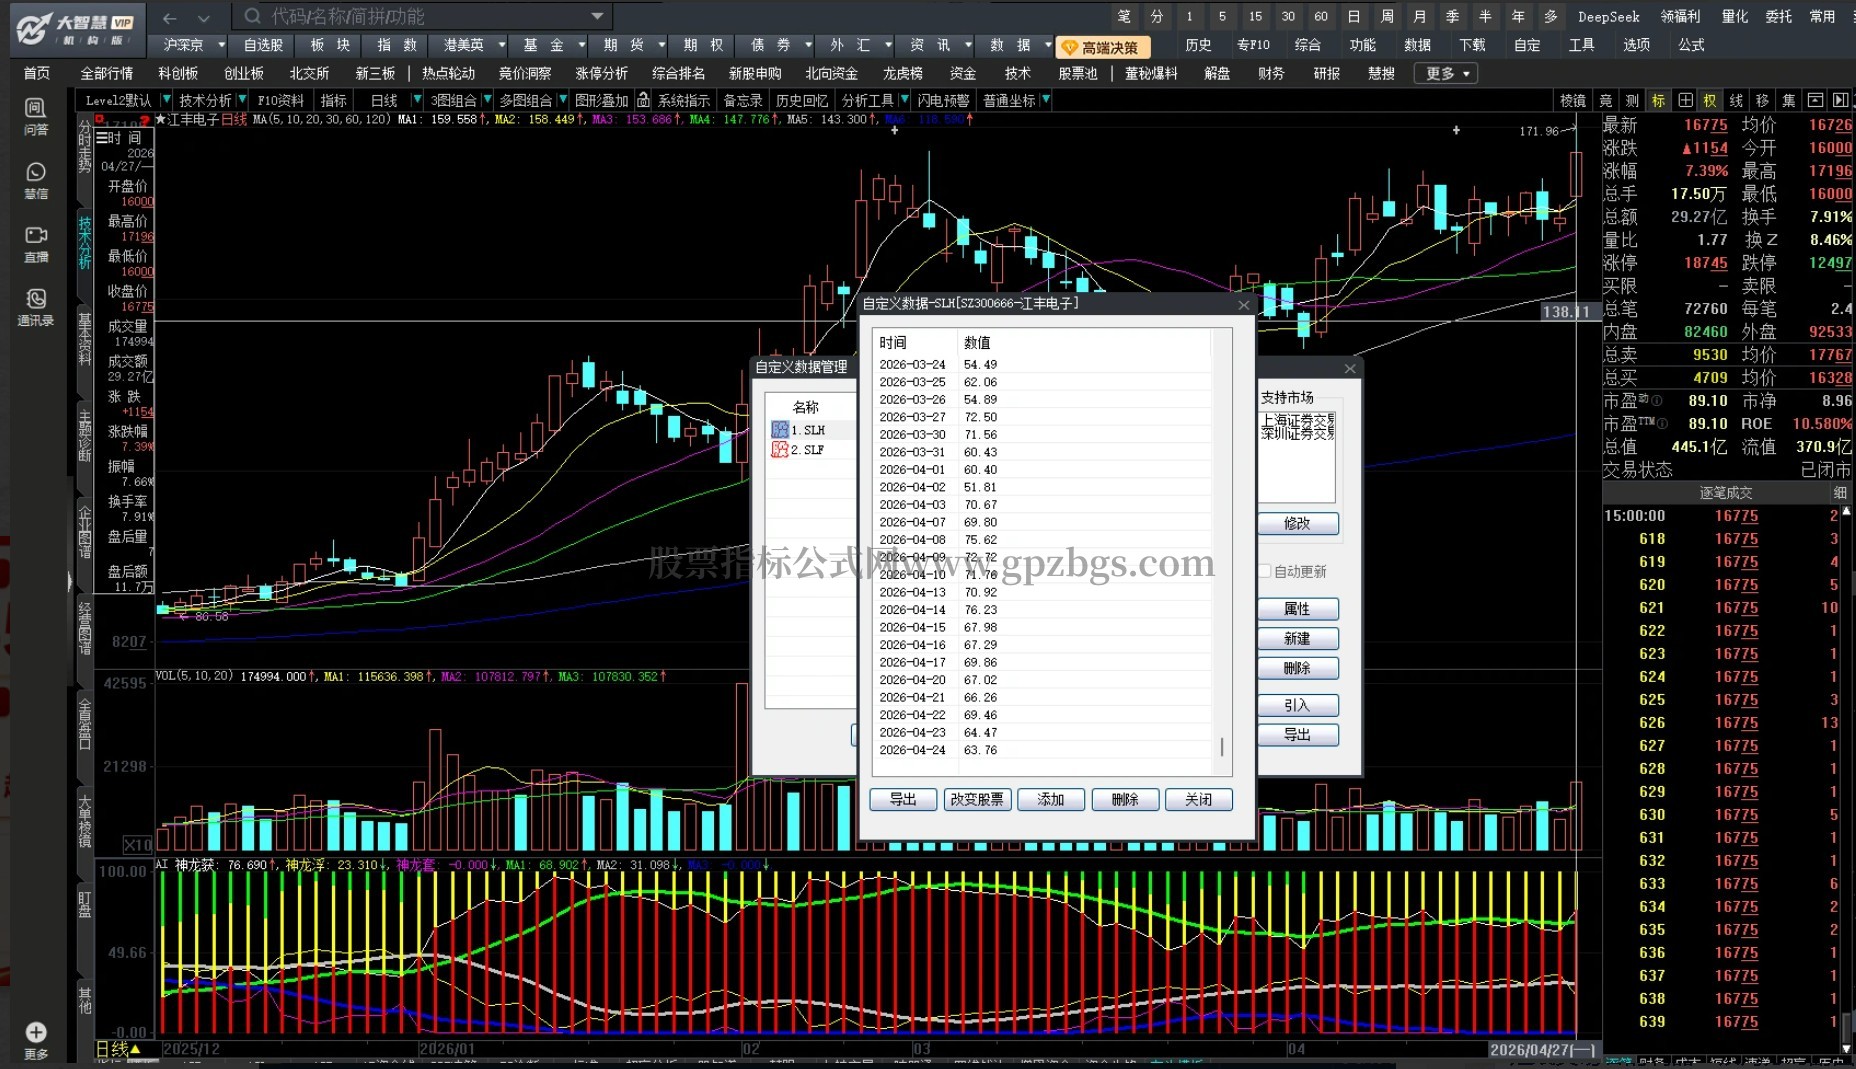The image size is (1856, 1069).
Task: Click the 引入 import button
Action: click(x=1297, y=705)
